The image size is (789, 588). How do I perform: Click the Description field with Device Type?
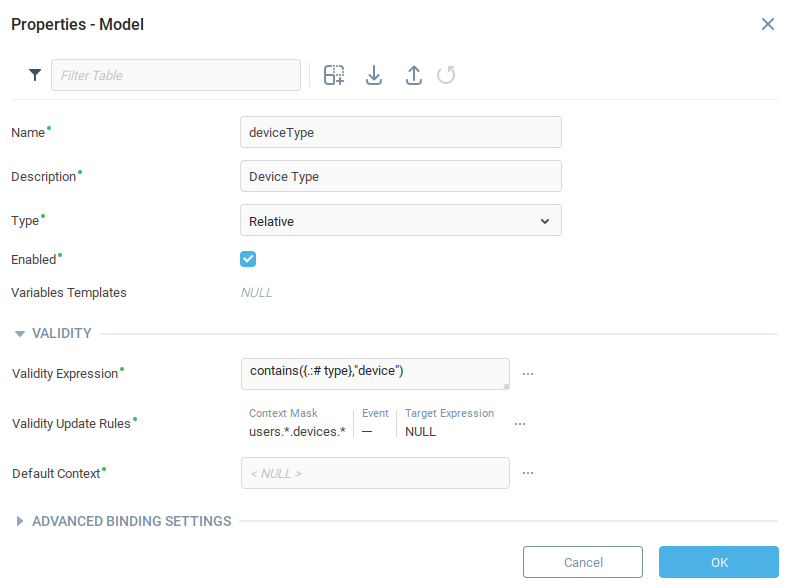[400, 176]
